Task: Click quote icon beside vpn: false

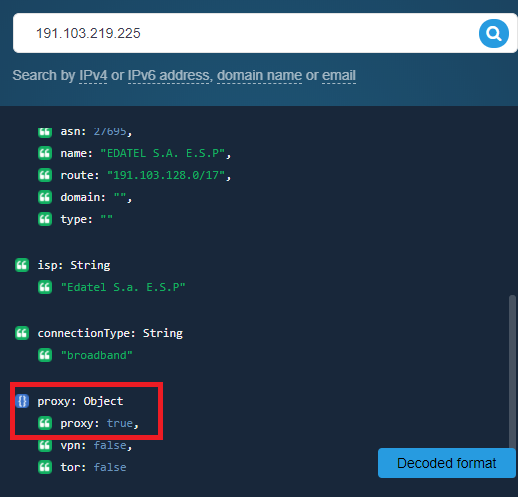Action: tap(45, 445)
